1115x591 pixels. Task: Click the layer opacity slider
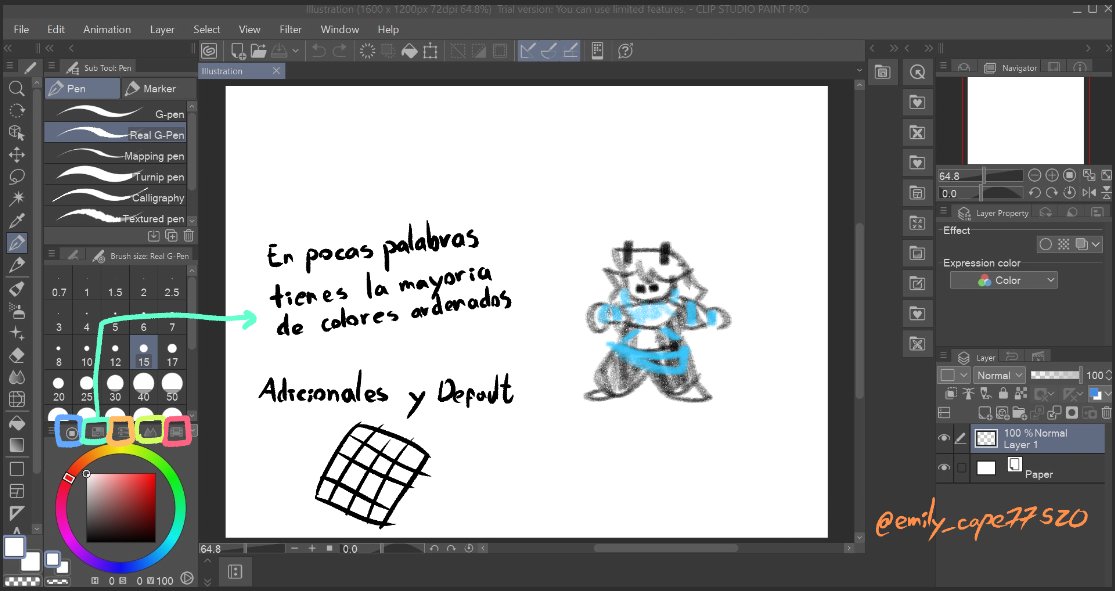(1055, 375)
